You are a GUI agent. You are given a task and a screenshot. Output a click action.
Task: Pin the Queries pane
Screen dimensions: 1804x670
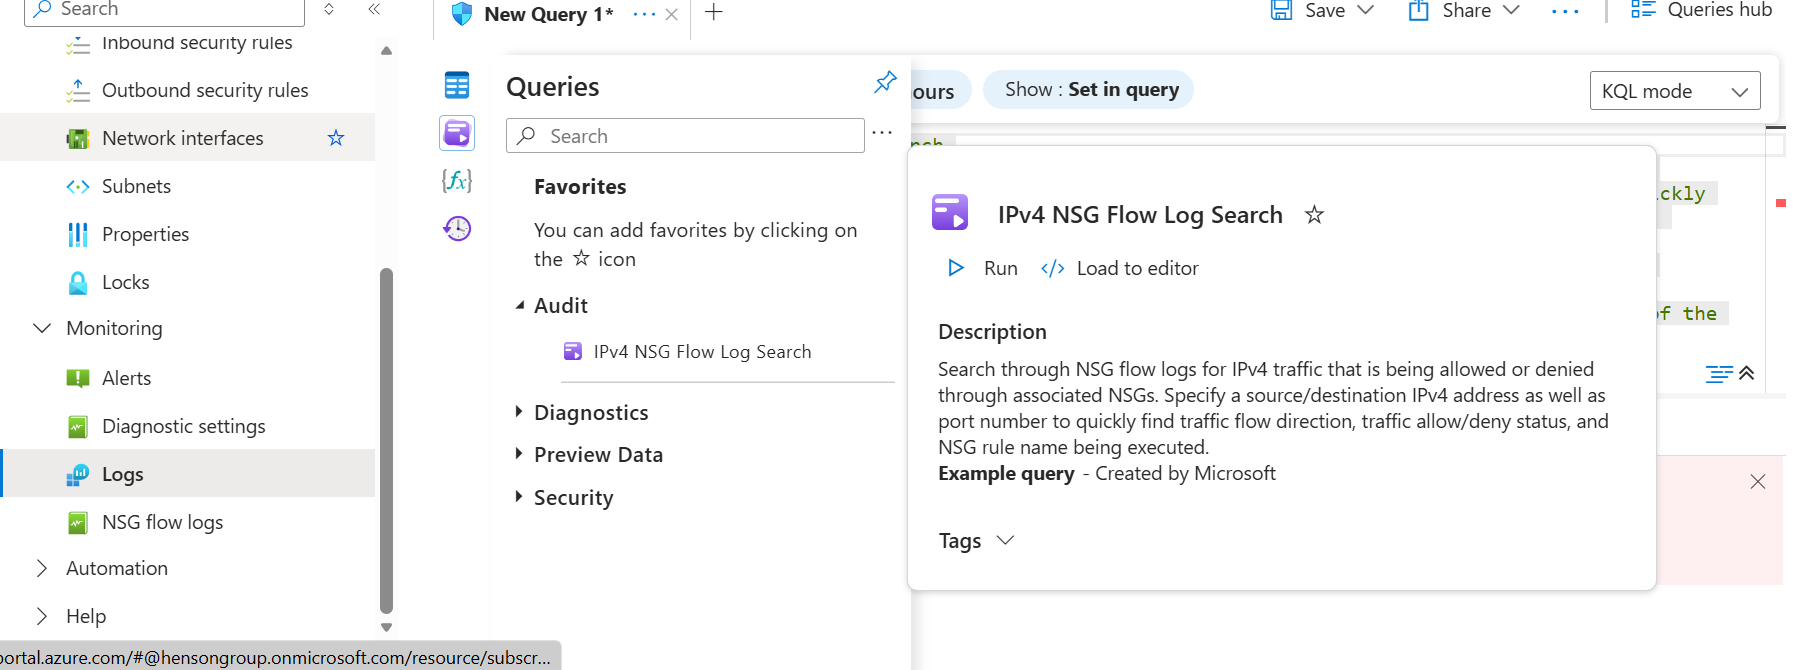(885, 82)
